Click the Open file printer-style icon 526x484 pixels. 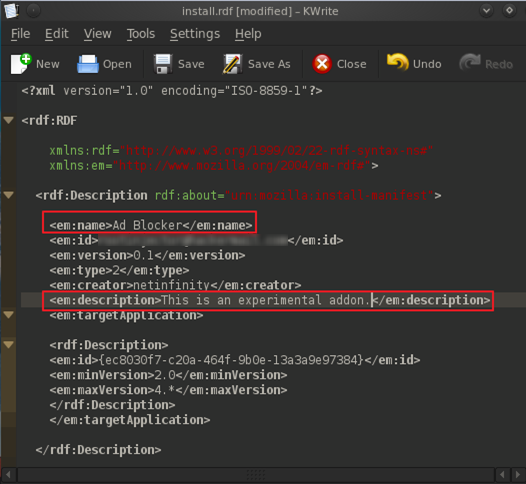click(88, 64)
